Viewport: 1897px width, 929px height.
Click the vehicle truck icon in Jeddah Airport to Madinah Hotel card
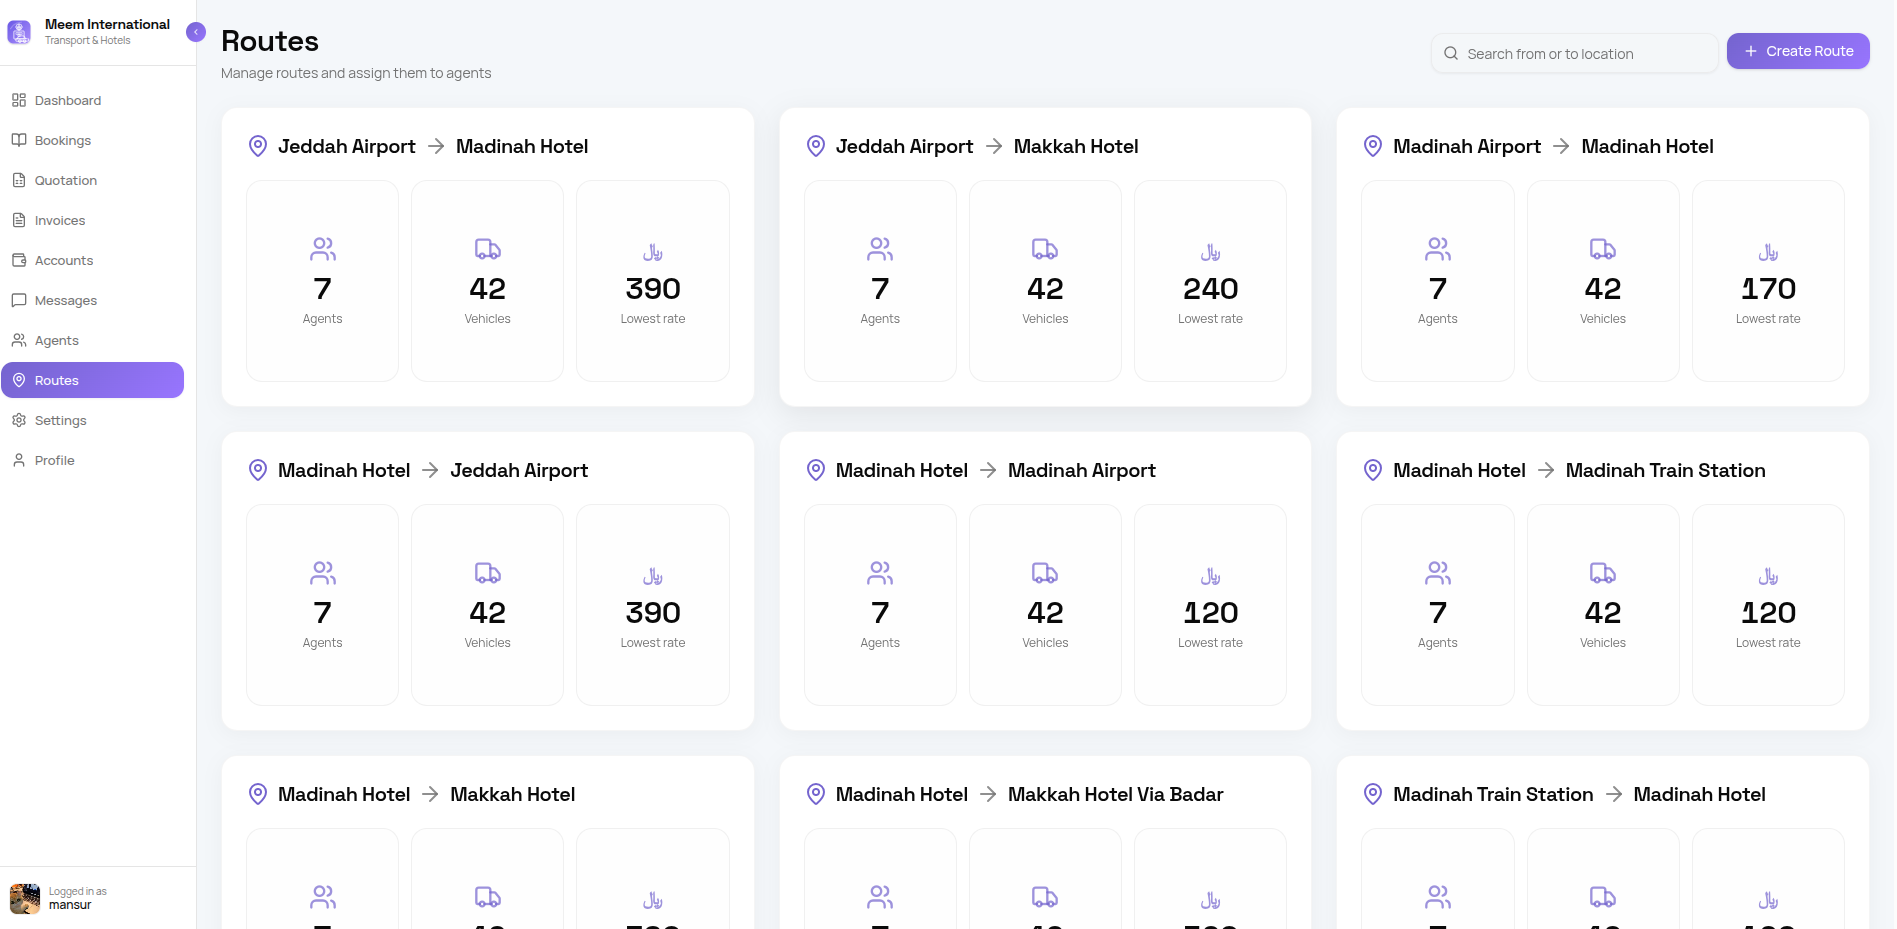[x=488, y=249]
